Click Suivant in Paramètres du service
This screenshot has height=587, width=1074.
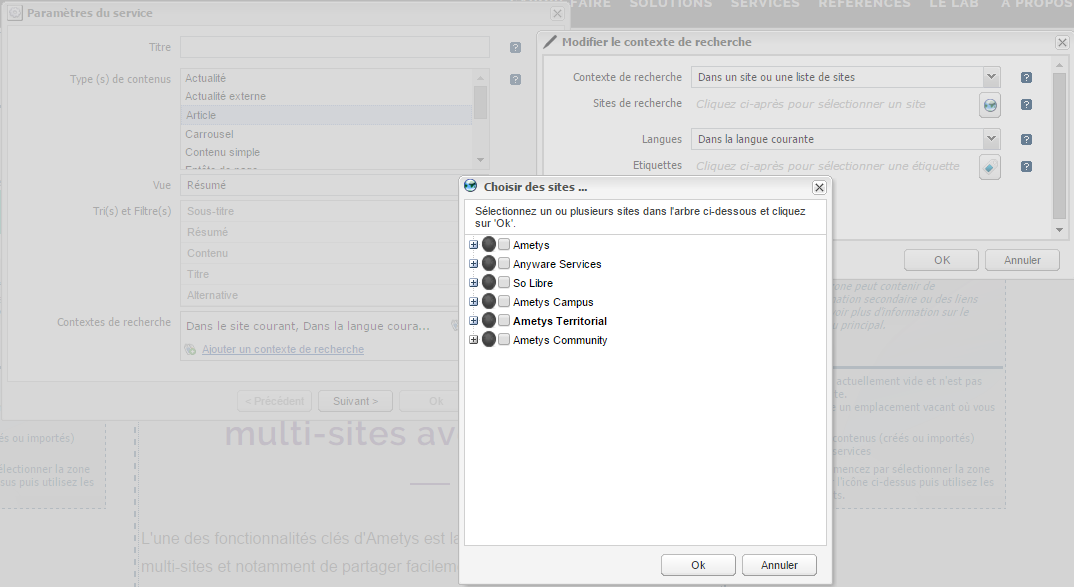click(x=355, y=401)
